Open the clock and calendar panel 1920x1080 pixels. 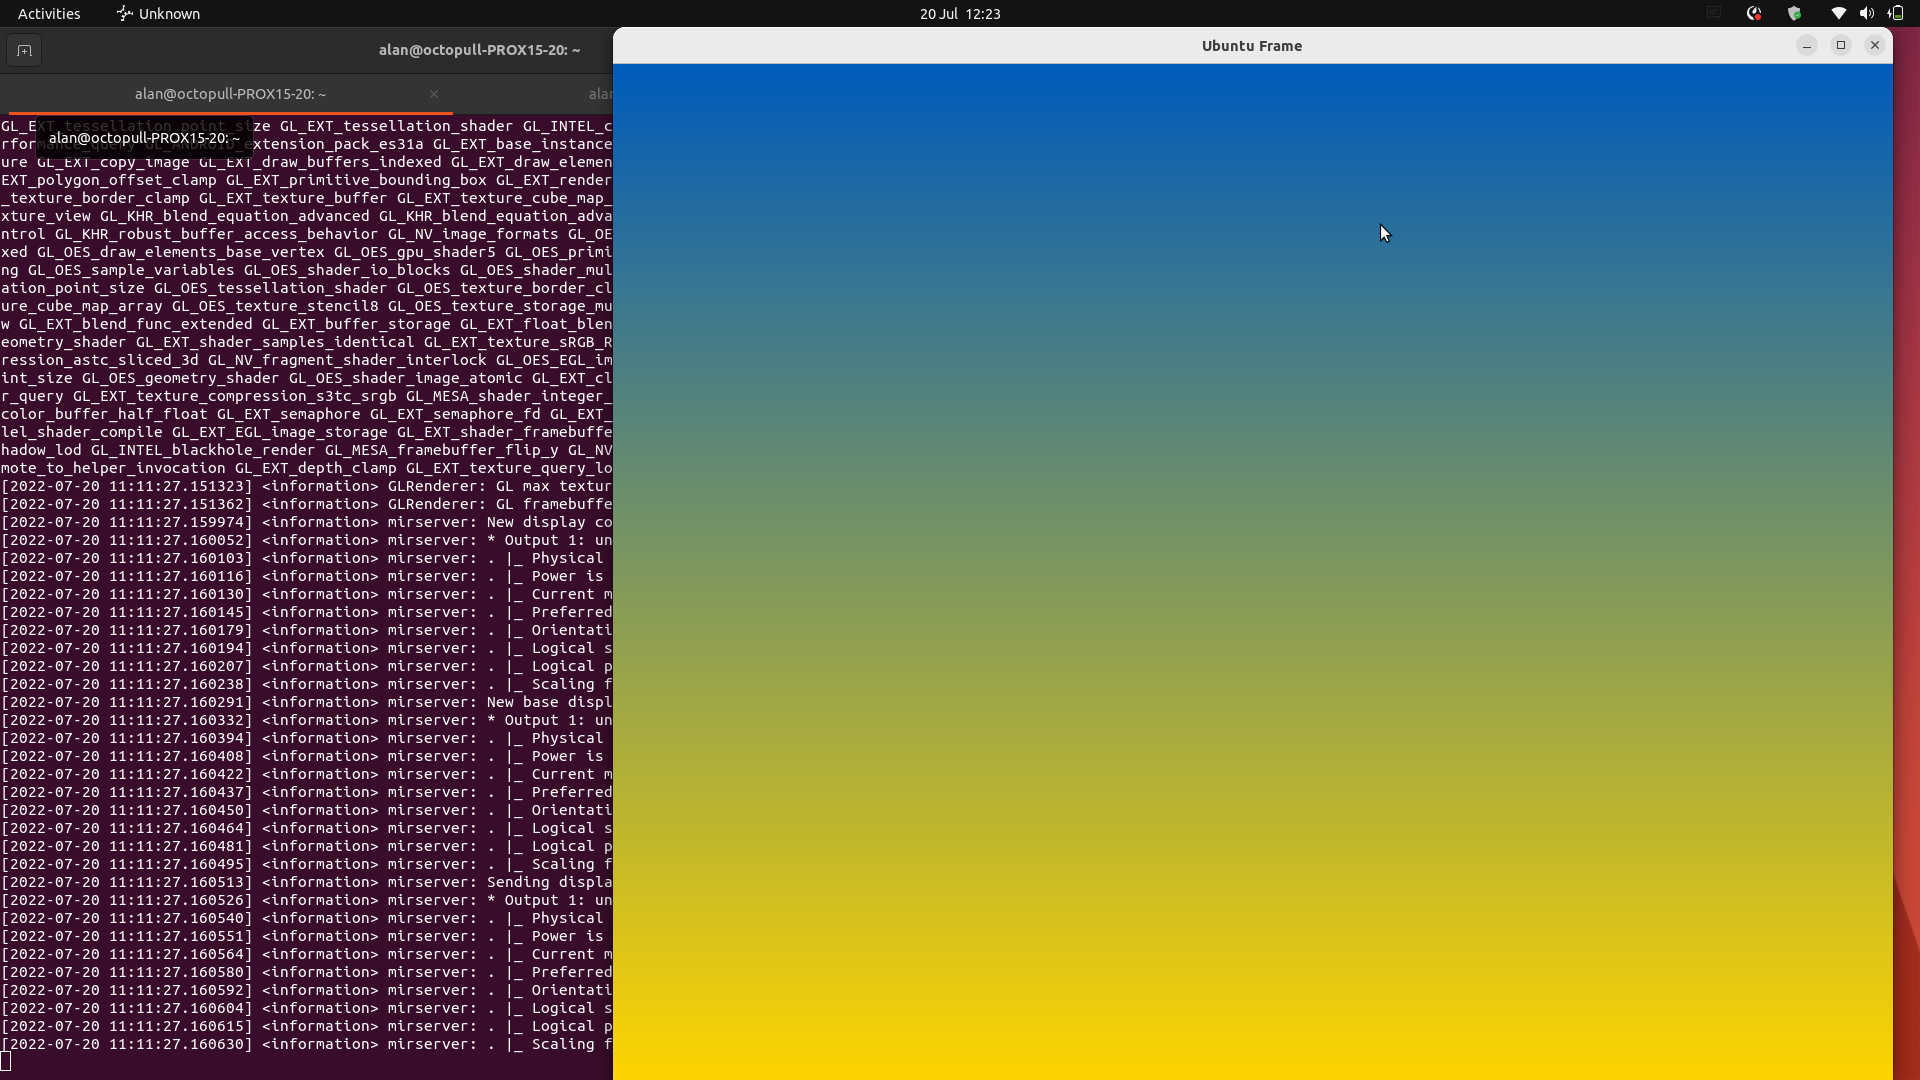click(x=959, y=14)
